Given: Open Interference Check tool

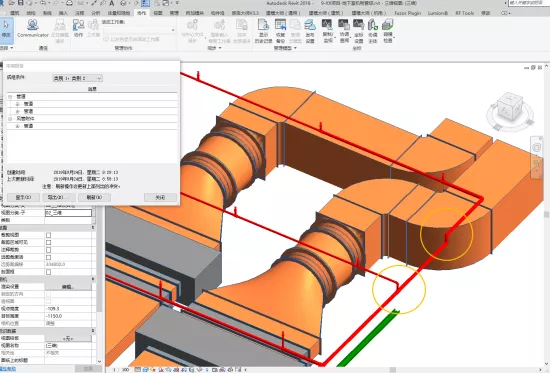Looking at the screenshot, I should coord(388,31).
